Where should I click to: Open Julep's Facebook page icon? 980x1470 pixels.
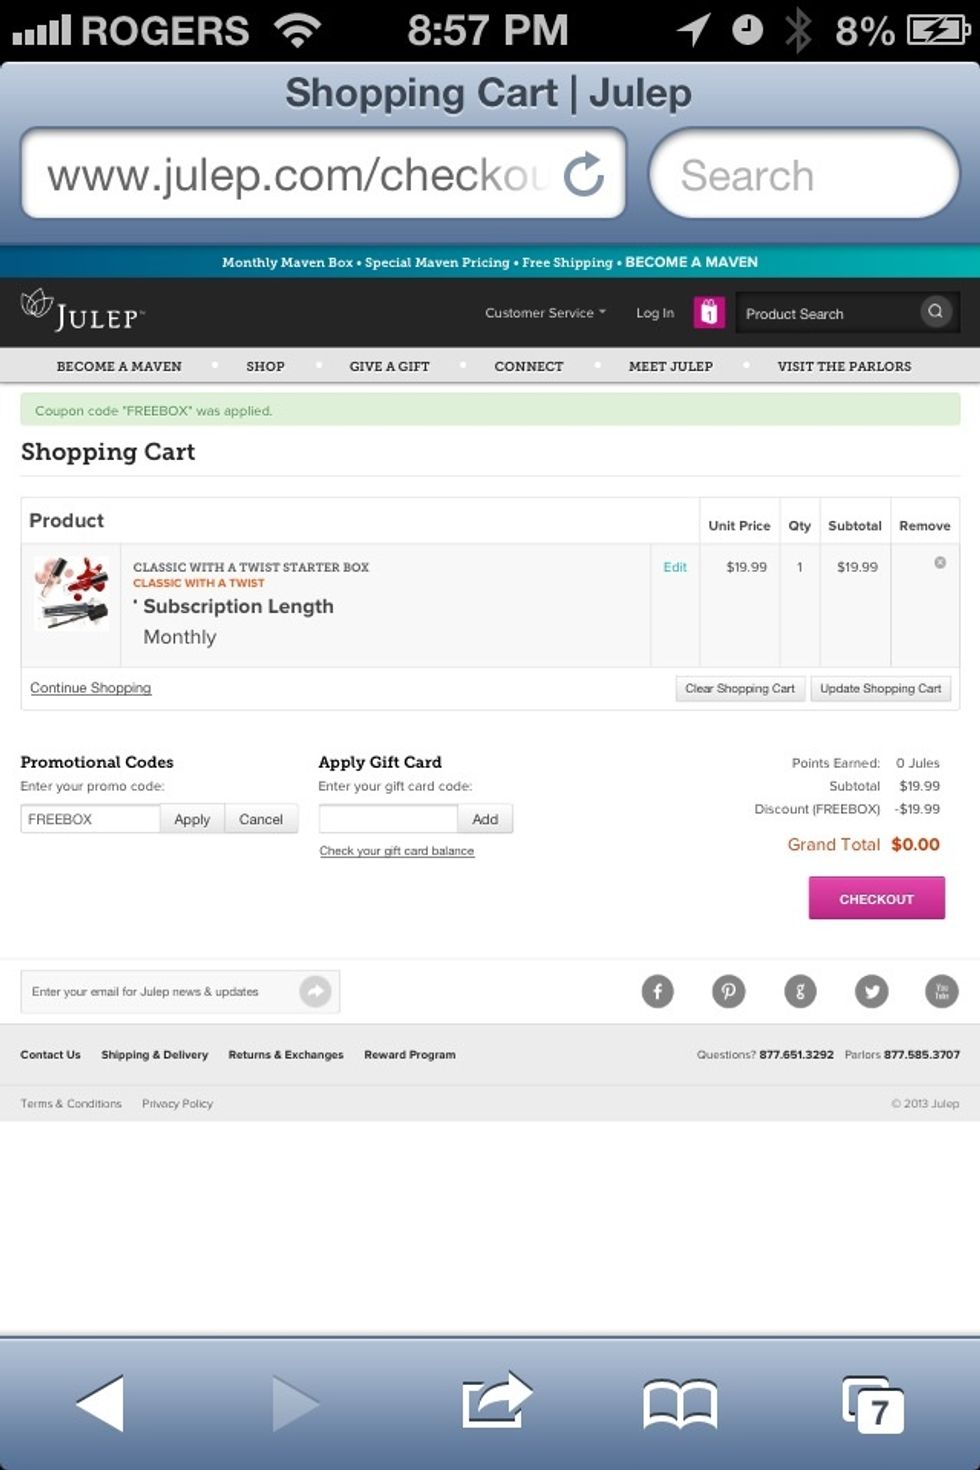point(657,991)
